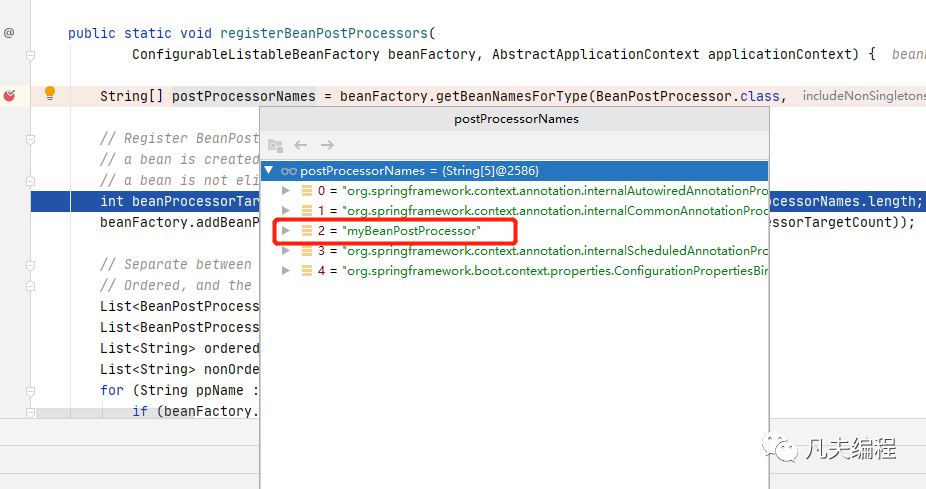Click the yellow intention lightbulb icon
This screenshot has height=489, width=926.
pyautogui.click(x=50, y=93)
